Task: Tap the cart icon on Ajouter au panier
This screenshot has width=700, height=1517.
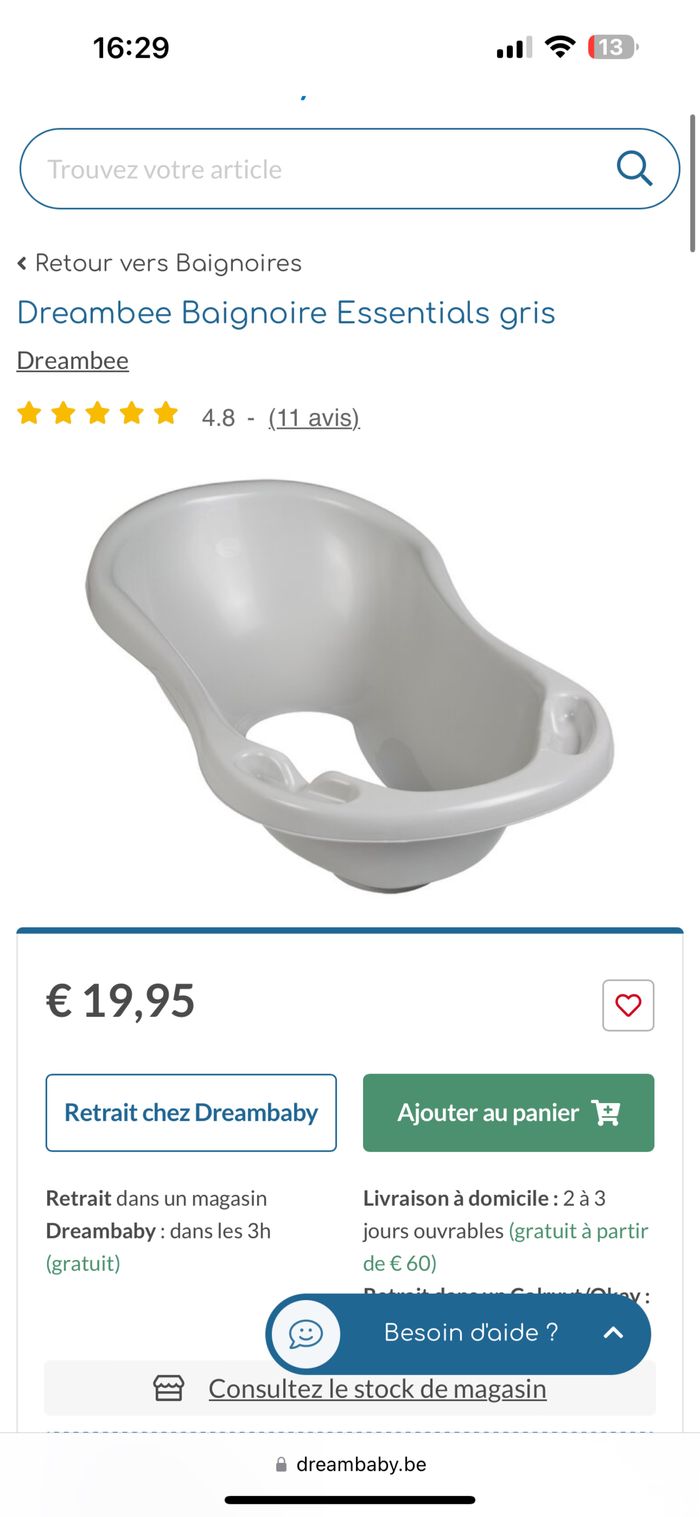Action: click(606, 1112)
